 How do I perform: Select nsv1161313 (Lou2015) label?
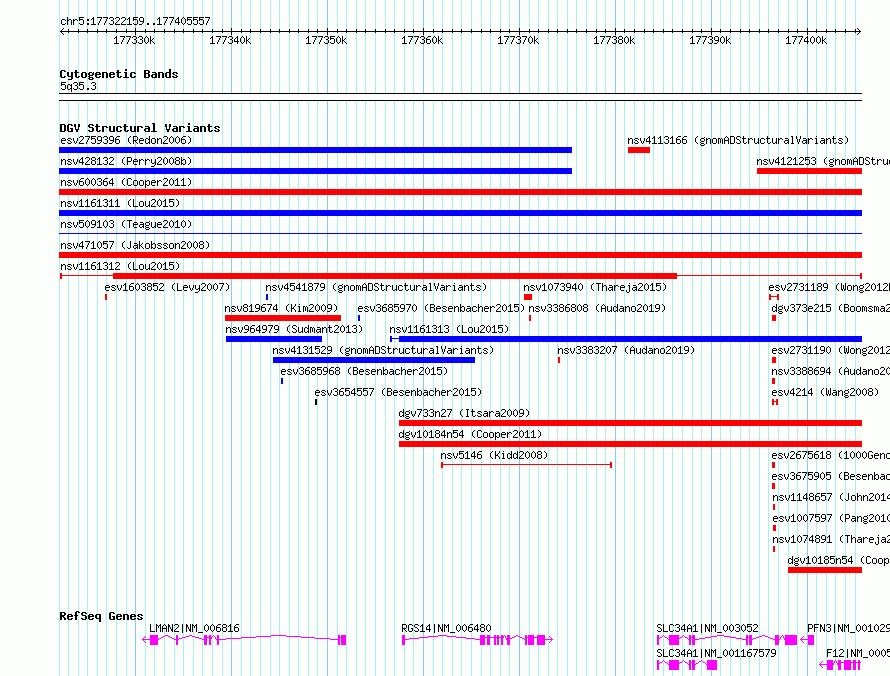pos(449,329)
